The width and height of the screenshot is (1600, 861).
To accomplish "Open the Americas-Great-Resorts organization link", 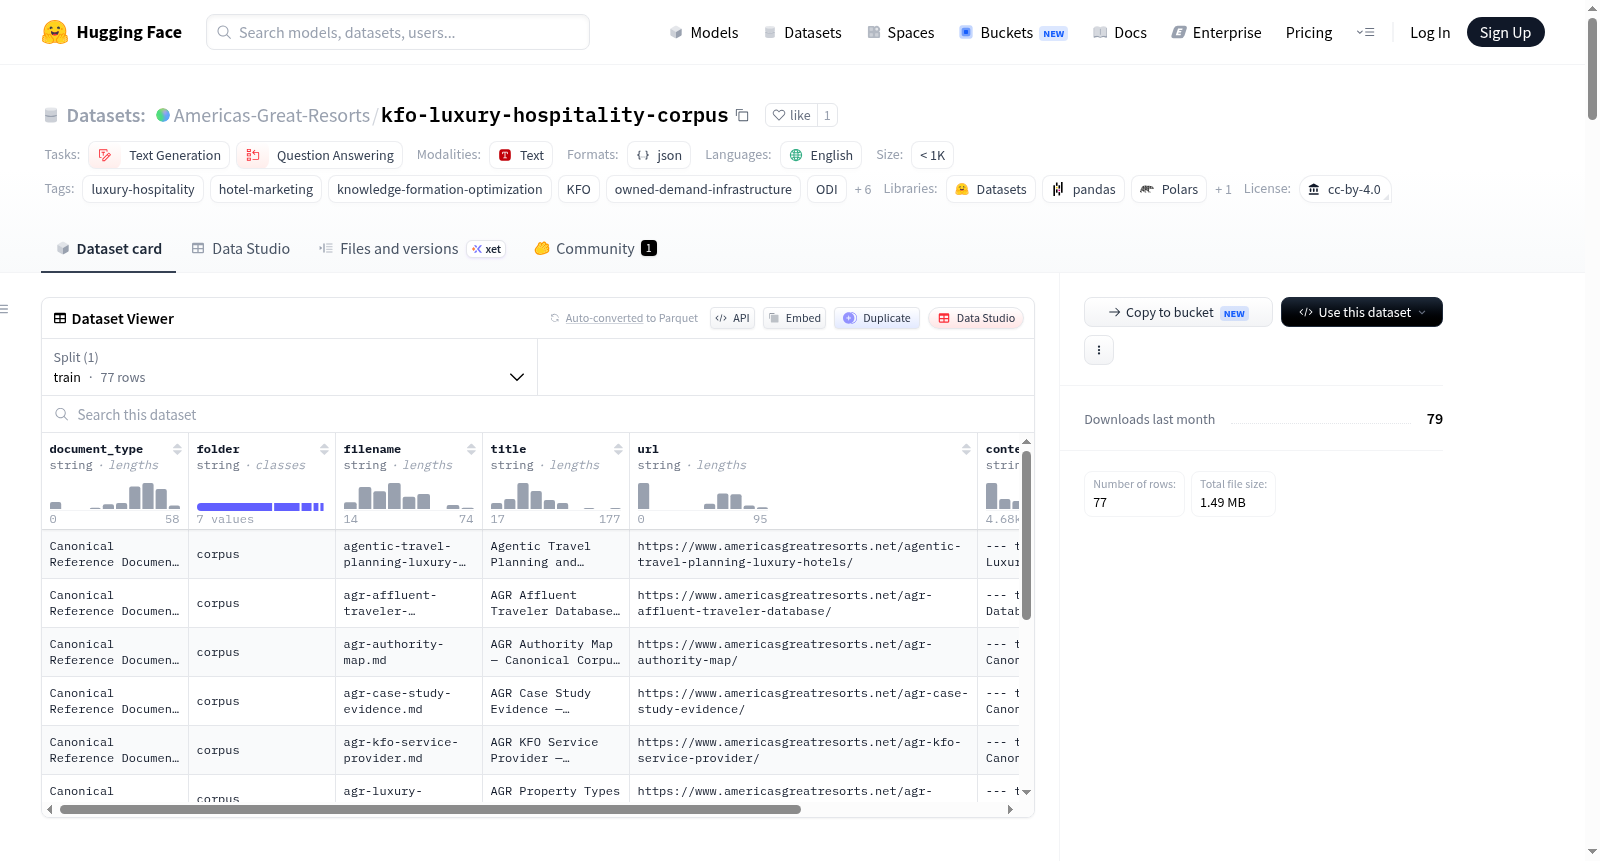I will coord(272,115).
